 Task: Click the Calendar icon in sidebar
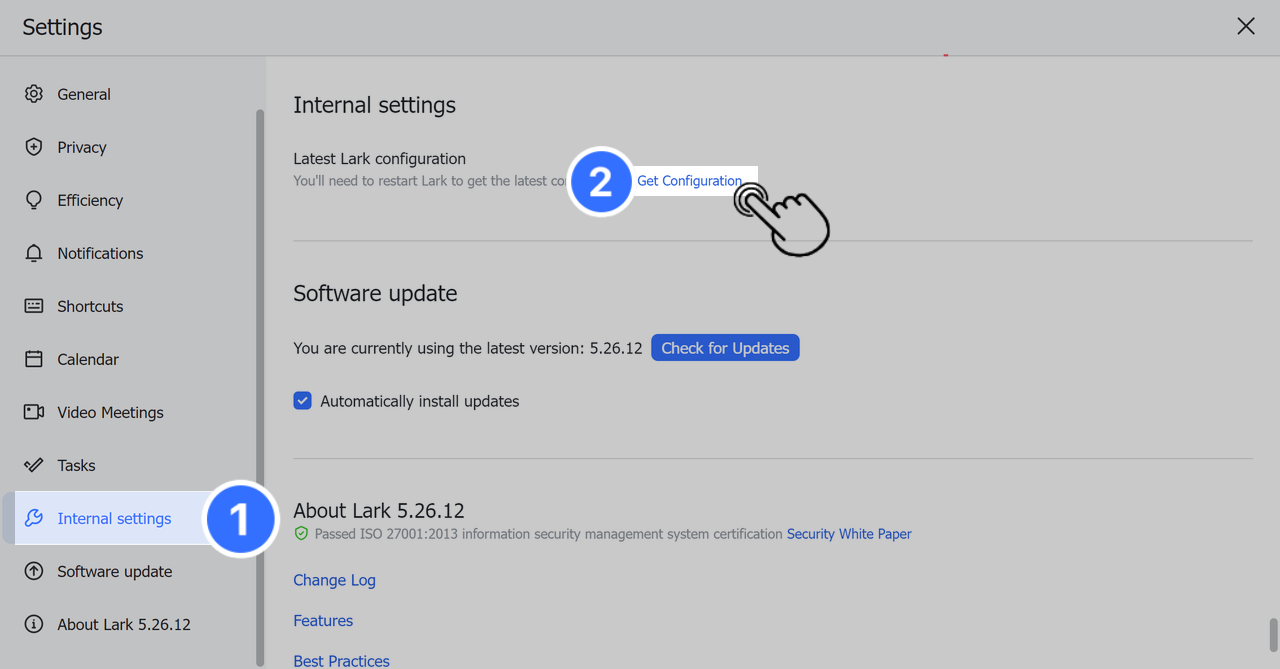click(34, 359)
